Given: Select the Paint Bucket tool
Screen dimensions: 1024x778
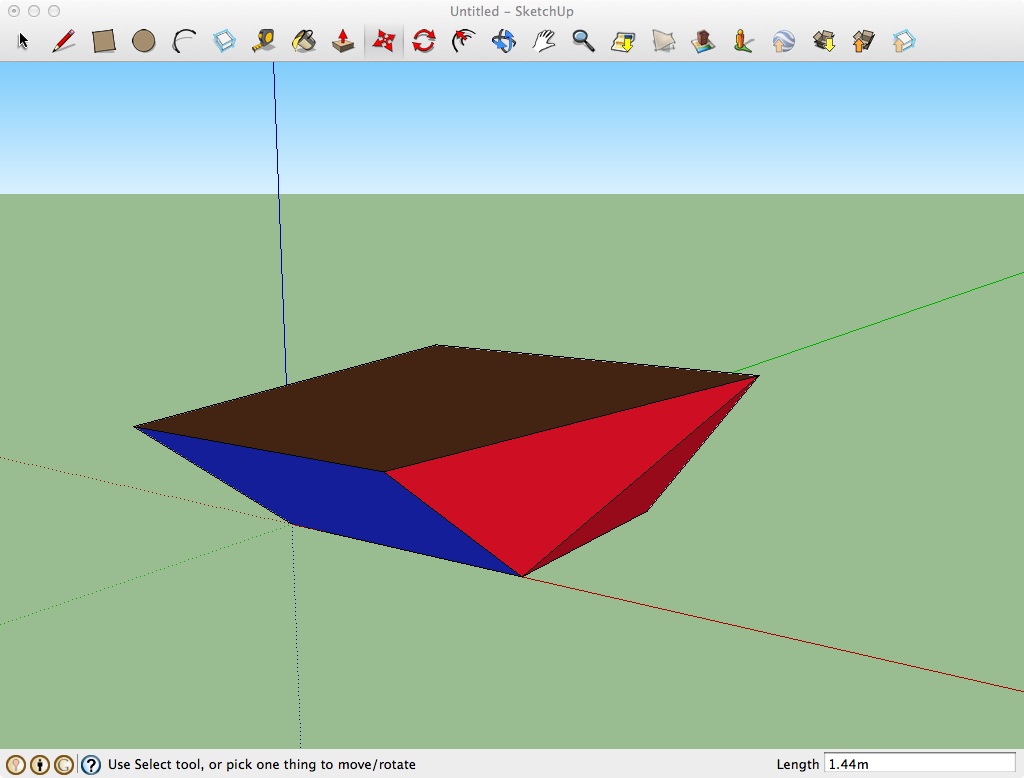Looking at the screenshot, I should [x=304, y=41].
